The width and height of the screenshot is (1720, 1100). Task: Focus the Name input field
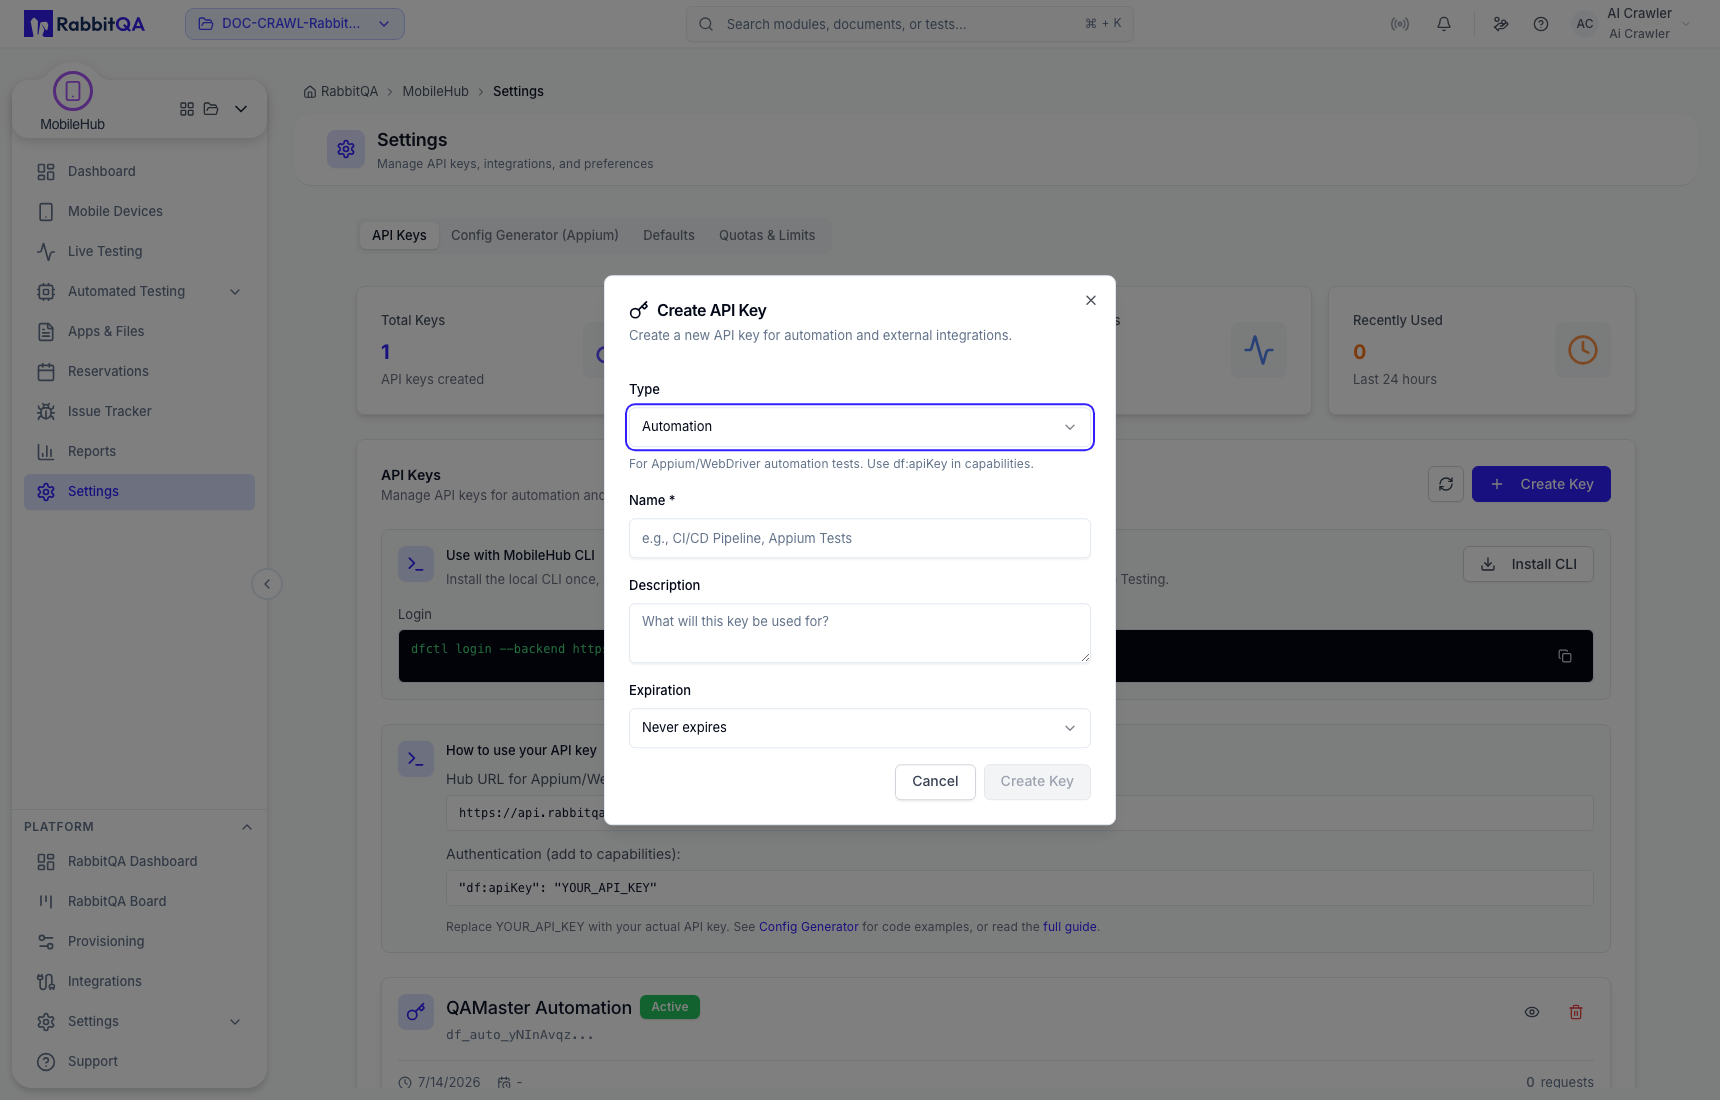click(x=860, y=538)
